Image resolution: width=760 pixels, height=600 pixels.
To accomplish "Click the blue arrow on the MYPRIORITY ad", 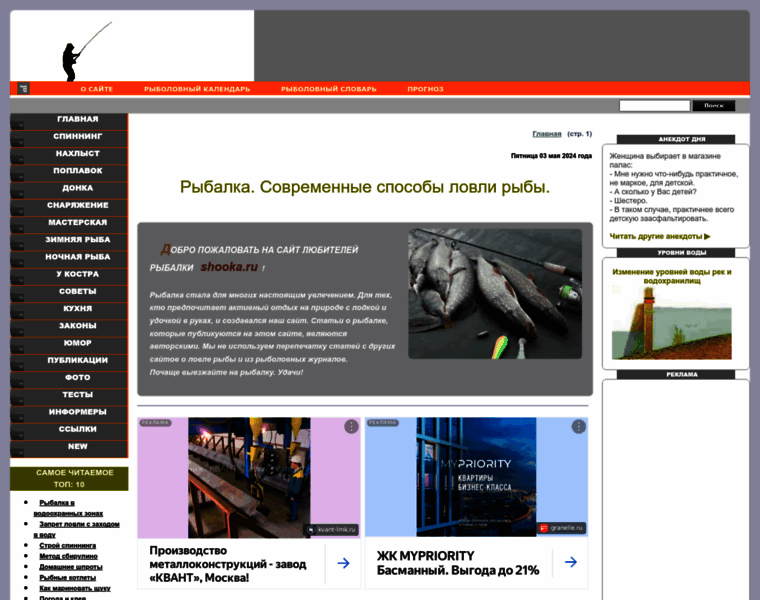I will tap(570, 562).
